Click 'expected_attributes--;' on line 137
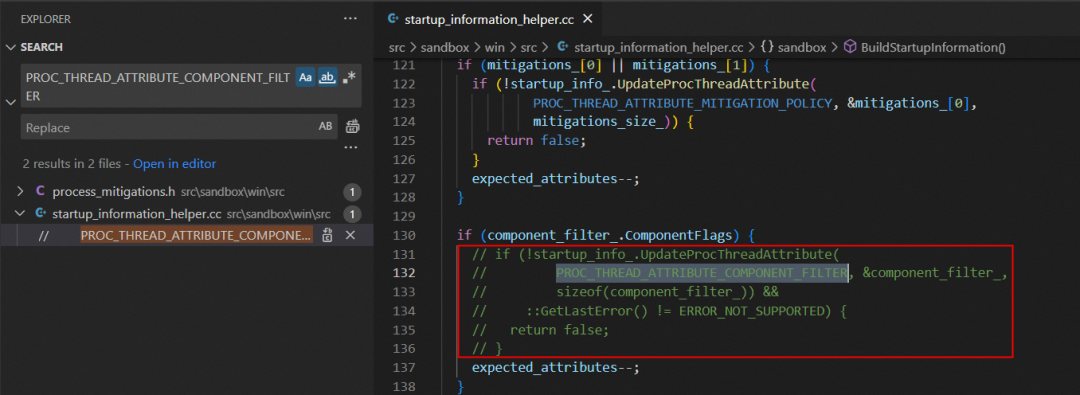Screen dimensions: 1080x395 tap(555, 367)
